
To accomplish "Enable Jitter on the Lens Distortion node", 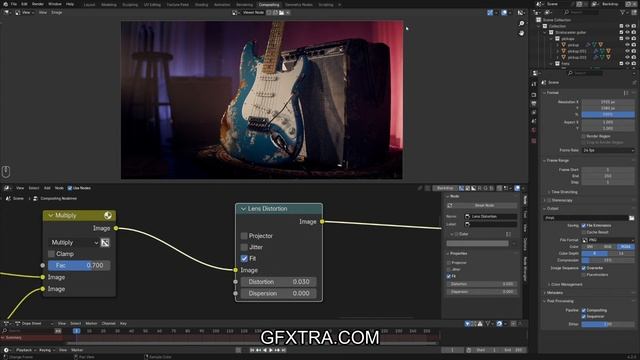I will (244, 247).
